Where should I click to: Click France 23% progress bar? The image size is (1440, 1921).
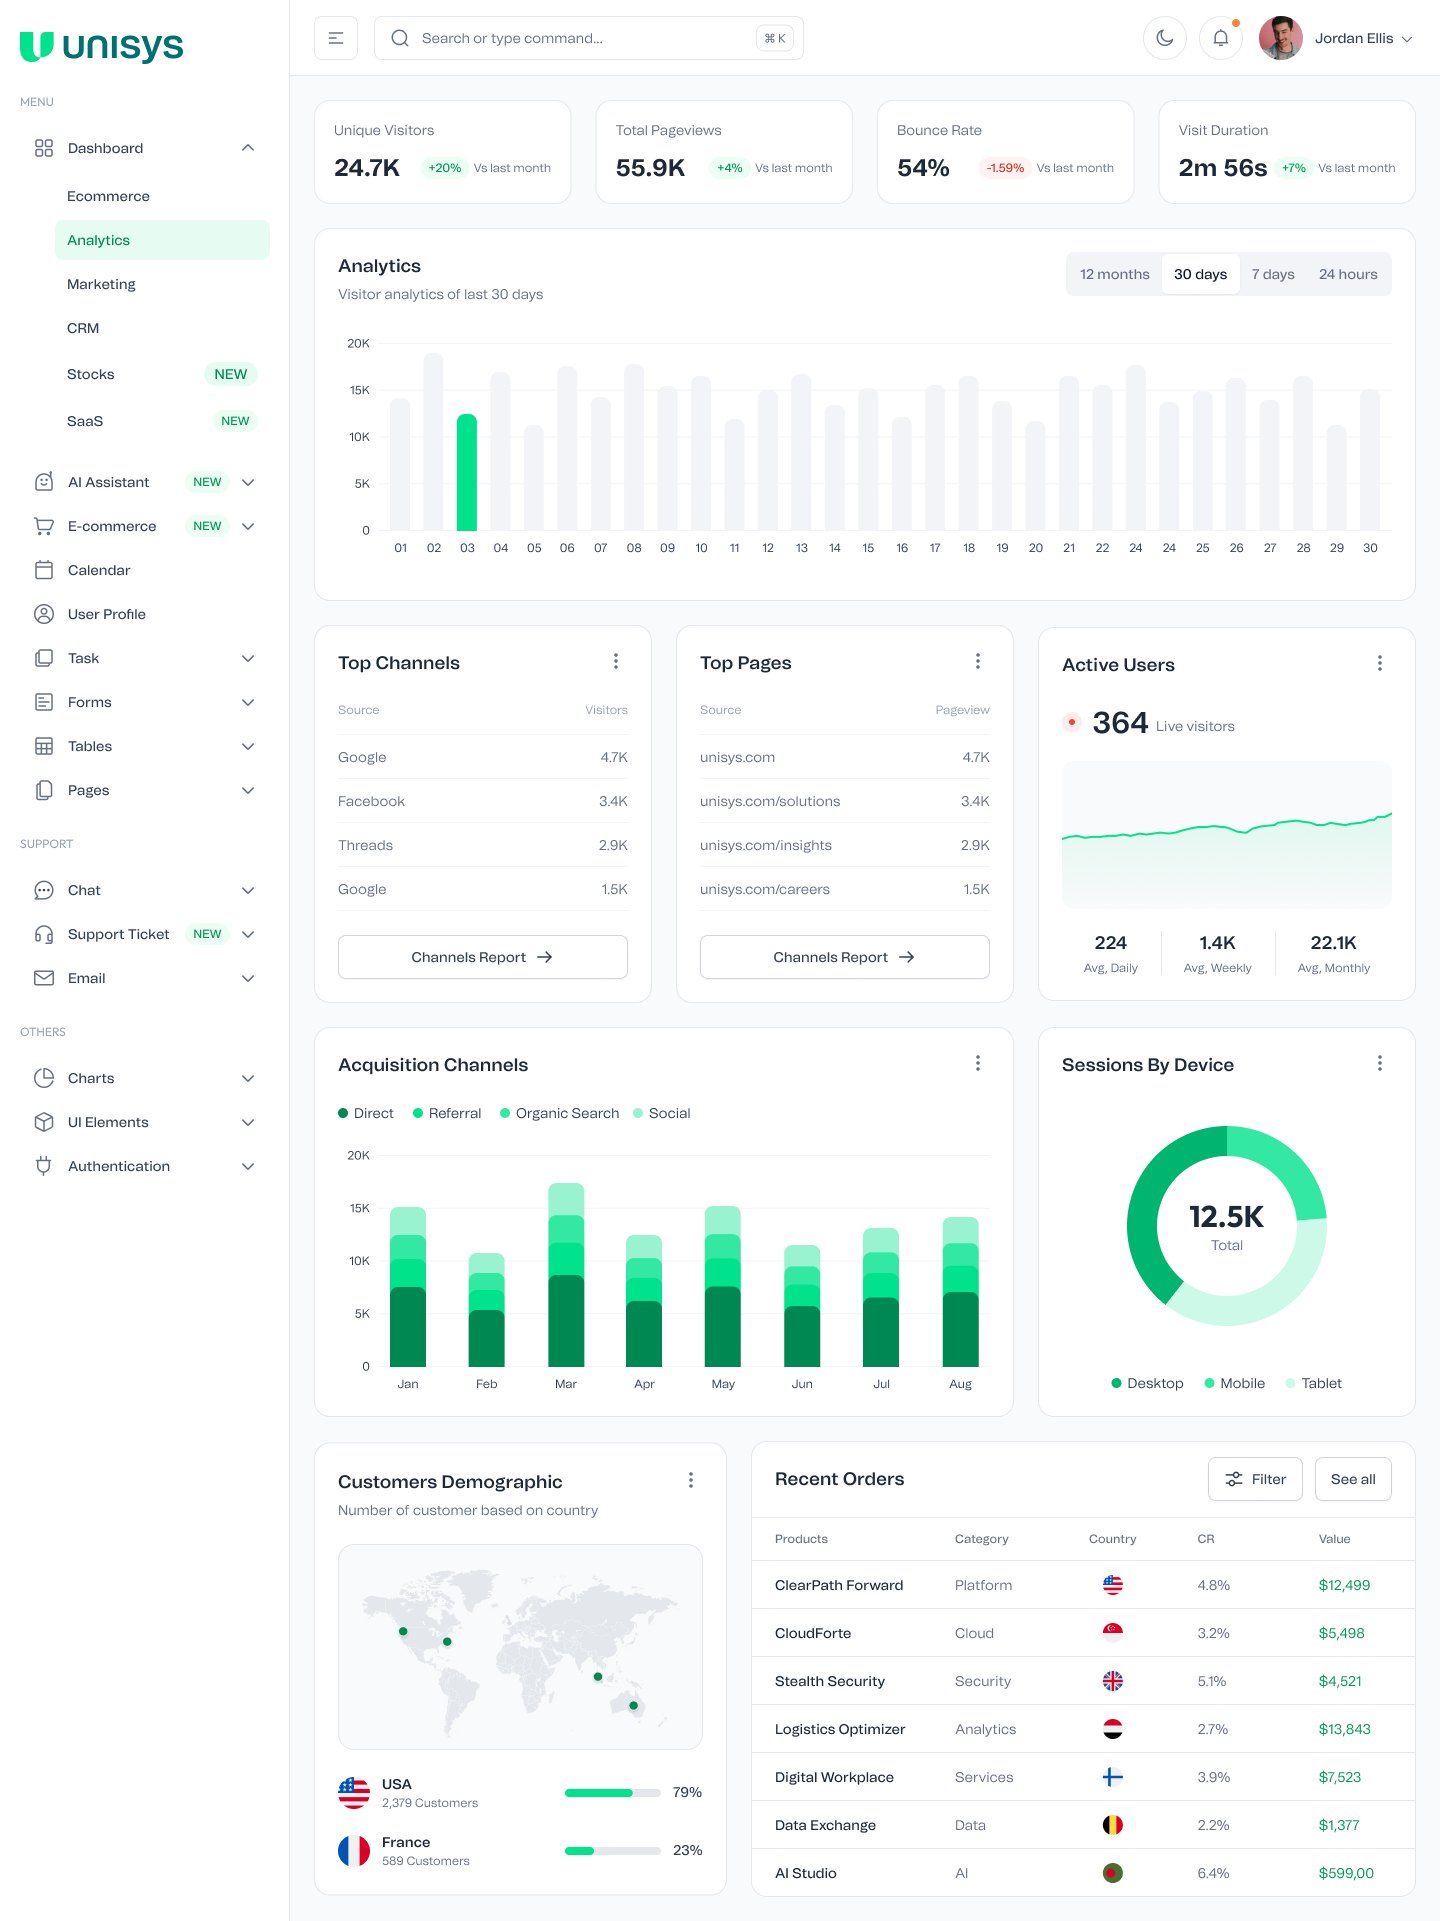[x=613, y=1851]
